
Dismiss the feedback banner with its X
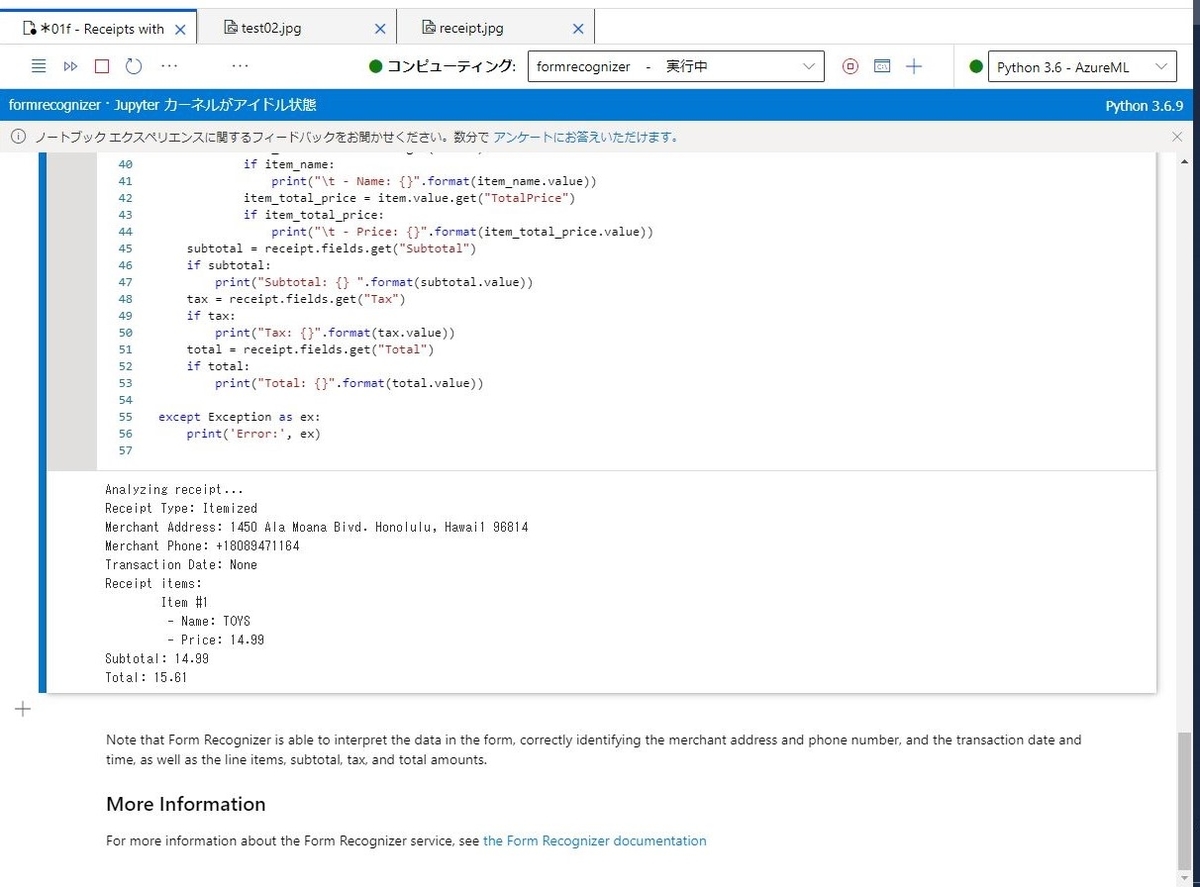[x=1177, y=137]
